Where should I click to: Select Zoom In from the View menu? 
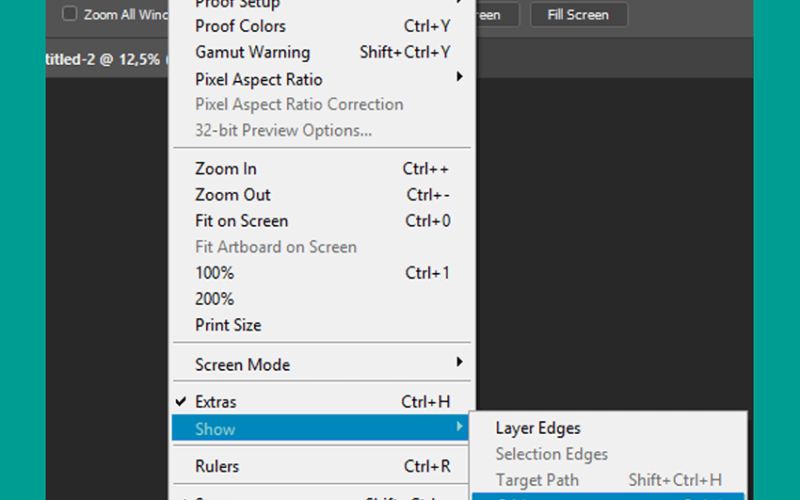321,169
